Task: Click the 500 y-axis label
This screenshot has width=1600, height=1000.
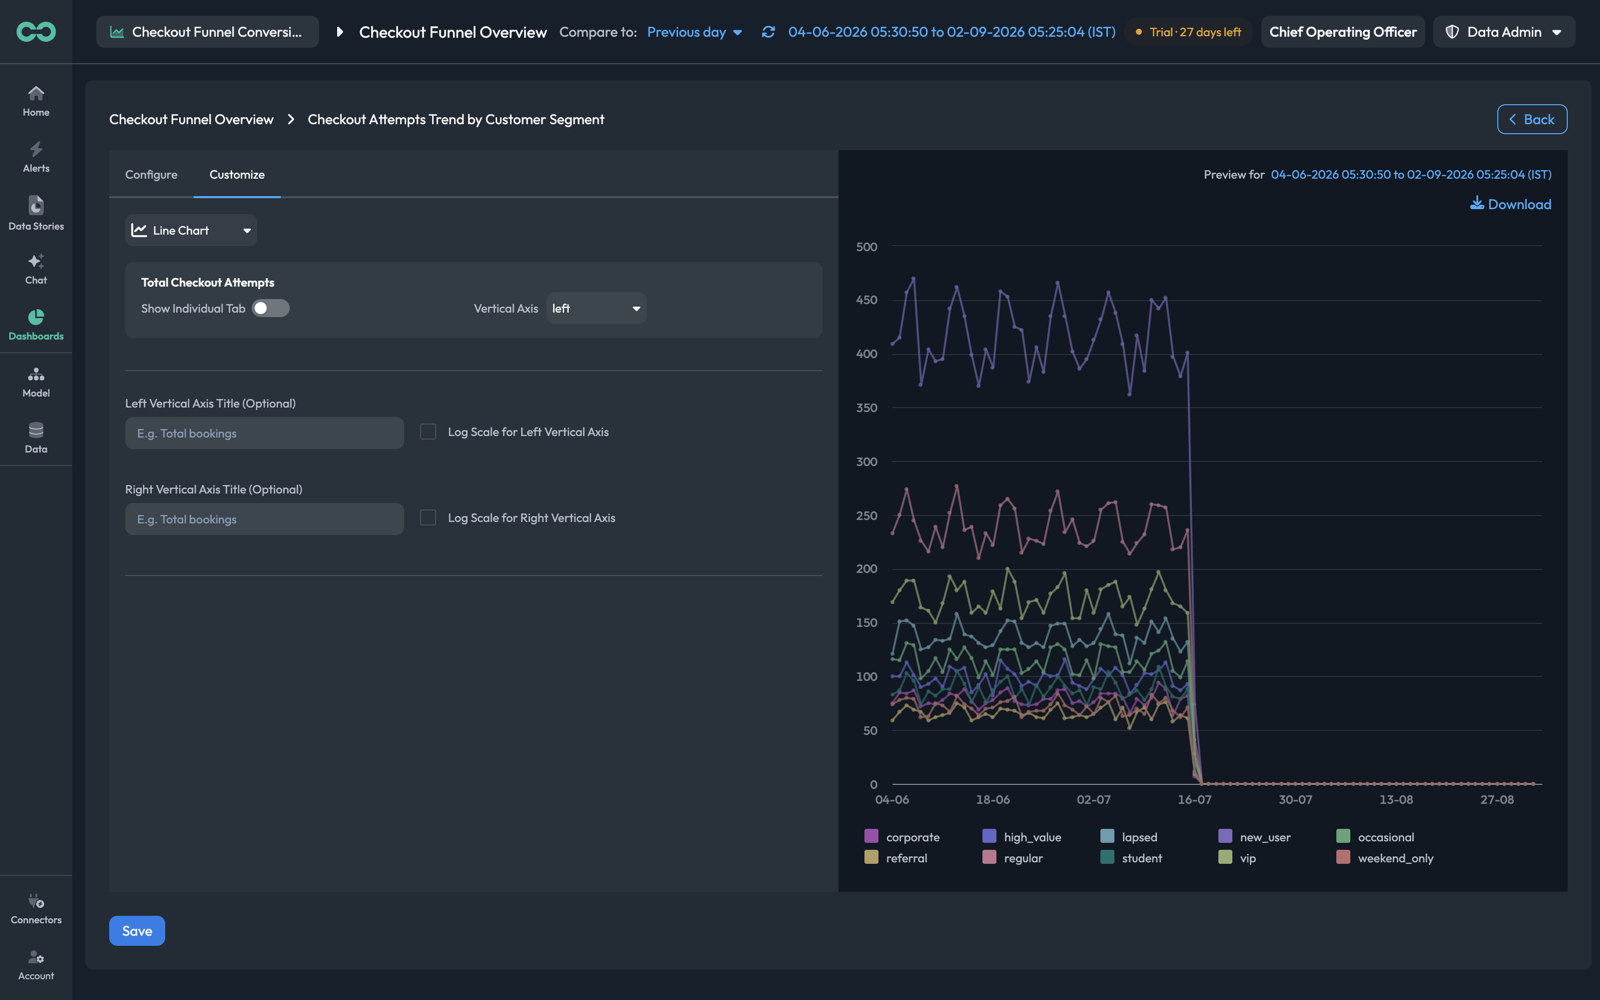Action: tap(867, 247)
